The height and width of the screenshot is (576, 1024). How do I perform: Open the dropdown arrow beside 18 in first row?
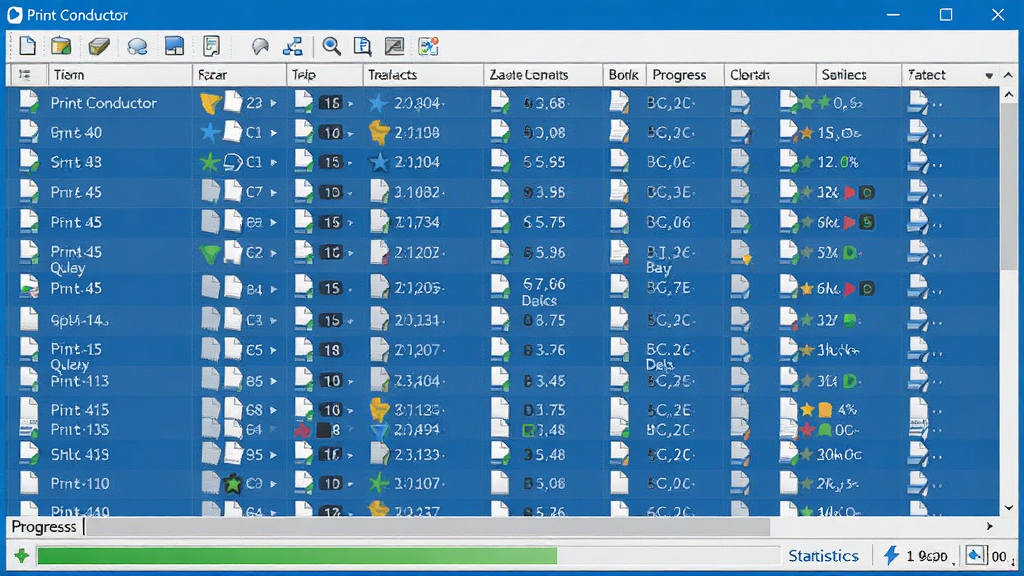coord(351,103)
